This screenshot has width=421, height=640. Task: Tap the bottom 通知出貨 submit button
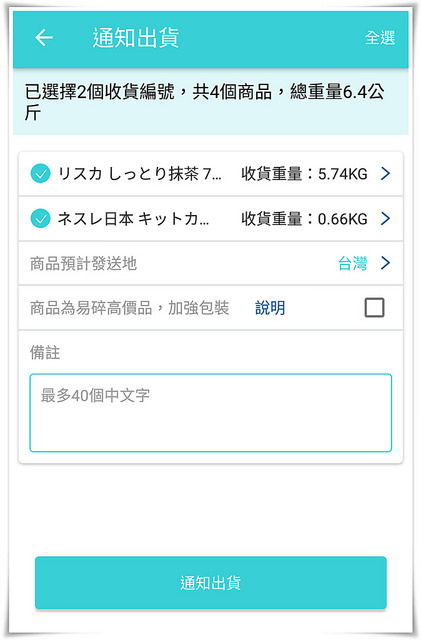[211, 582]
